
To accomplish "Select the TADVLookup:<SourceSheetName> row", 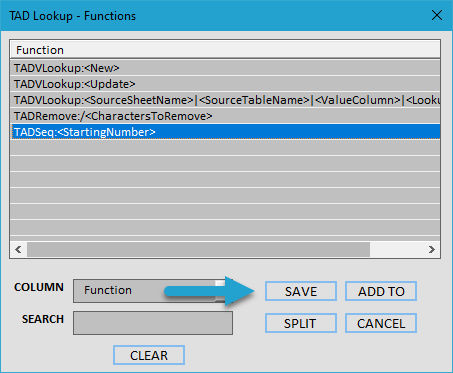I will tap(225, 100).
